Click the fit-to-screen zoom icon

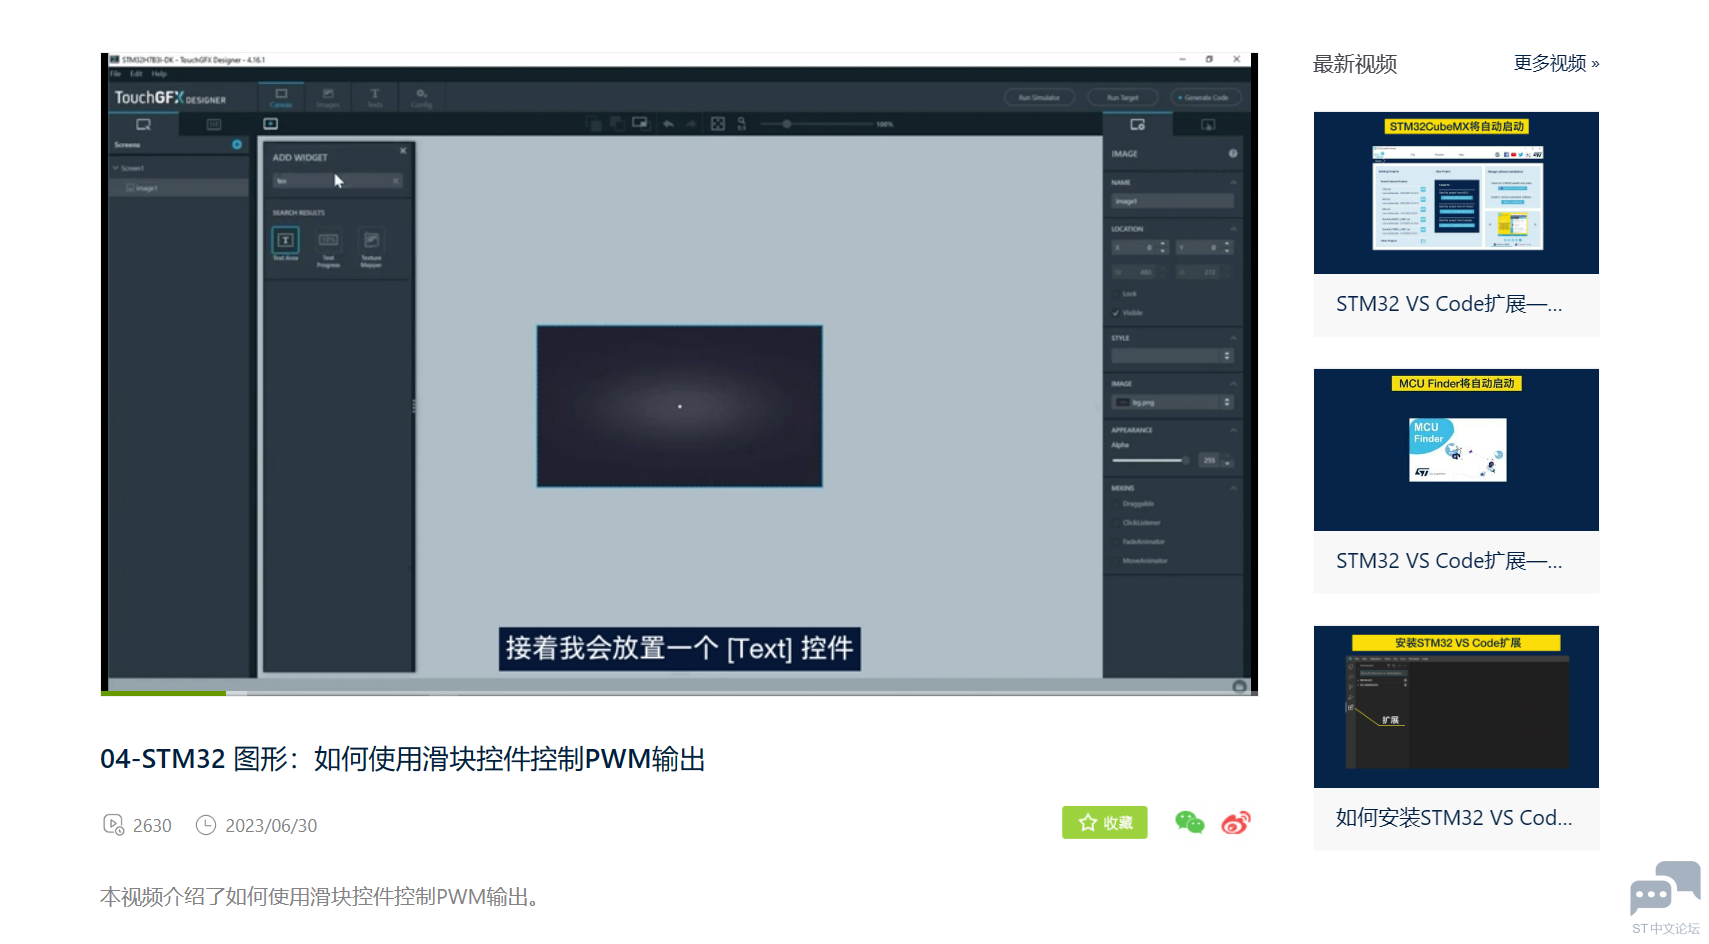(x=717, y=124)
